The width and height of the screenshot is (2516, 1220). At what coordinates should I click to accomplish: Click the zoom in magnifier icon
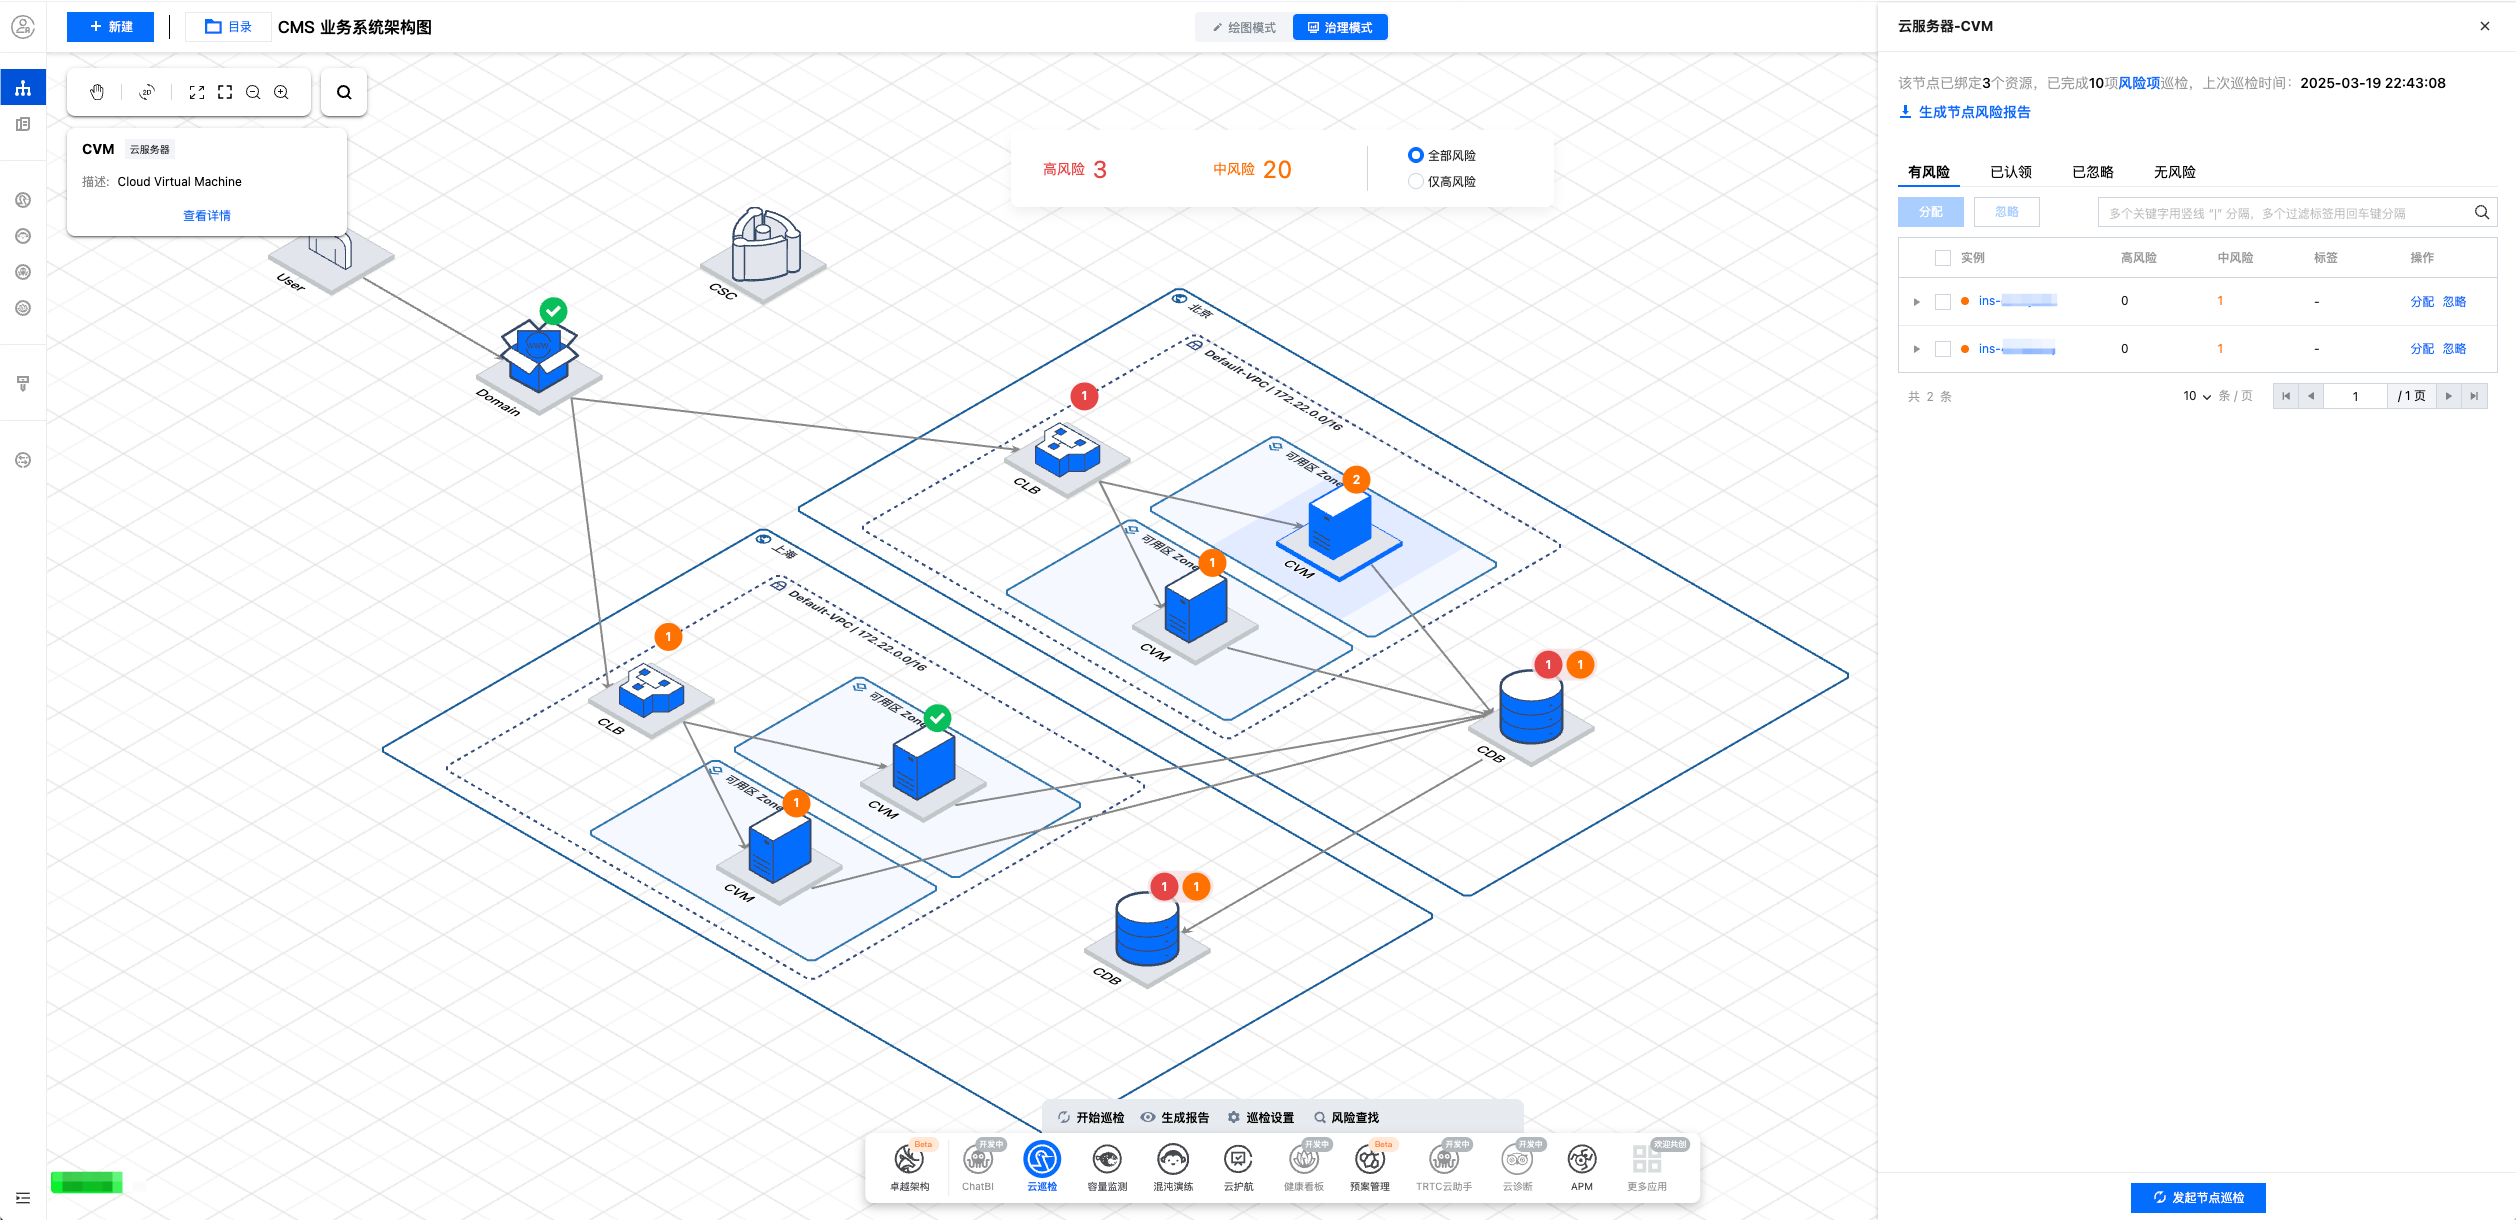coord(282,92)
